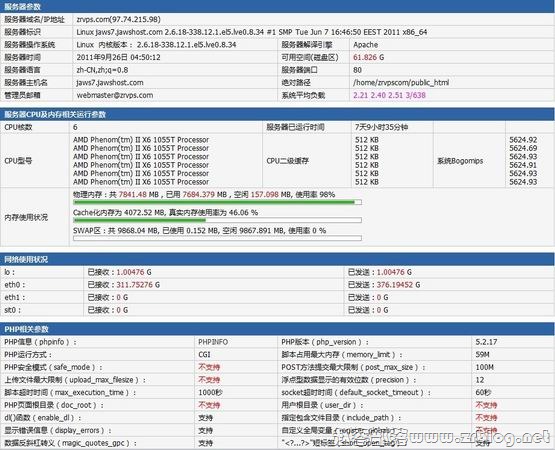The width and height of the screenshot is (555, 450).
Task: Click the free space value 61.826 G
Action: 368,57
